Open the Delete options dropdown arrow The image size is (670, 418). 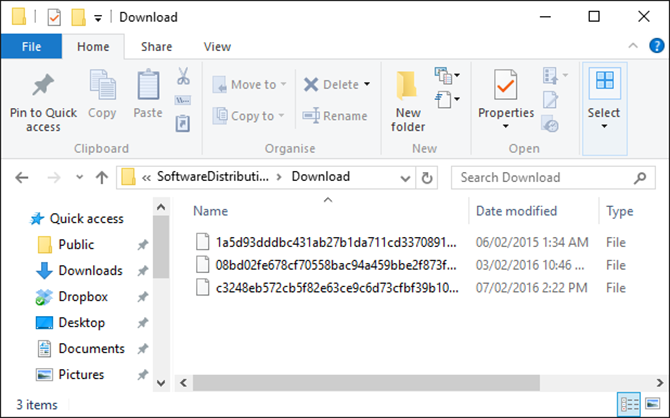(x=367, y=85)
